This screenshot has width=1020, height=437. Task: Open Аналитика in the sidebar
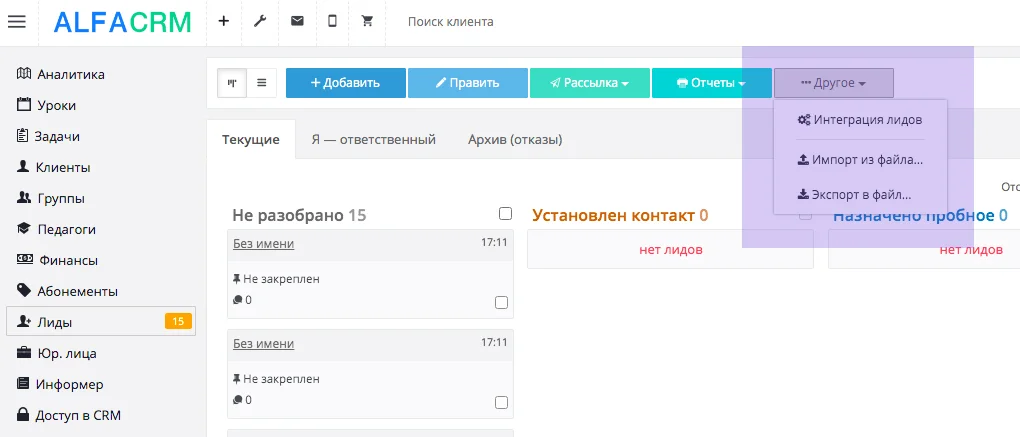[x=60, y=74]
